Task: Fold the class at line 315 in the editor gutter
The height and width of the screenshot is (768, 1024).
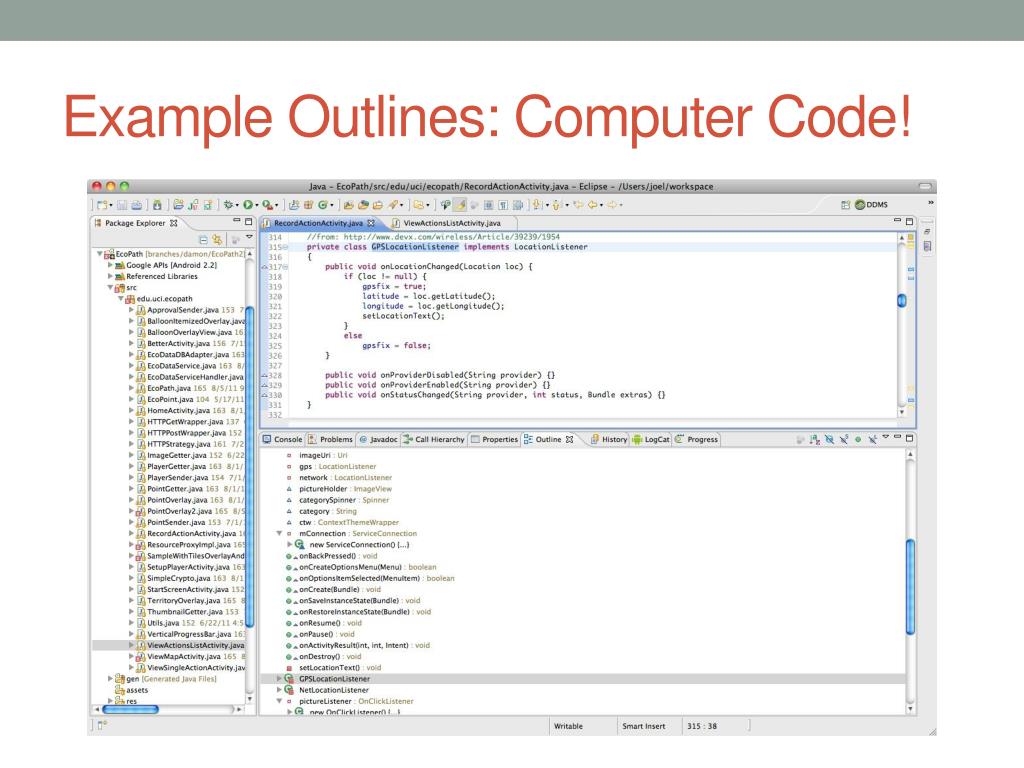Action: click(x=286, y=247)
